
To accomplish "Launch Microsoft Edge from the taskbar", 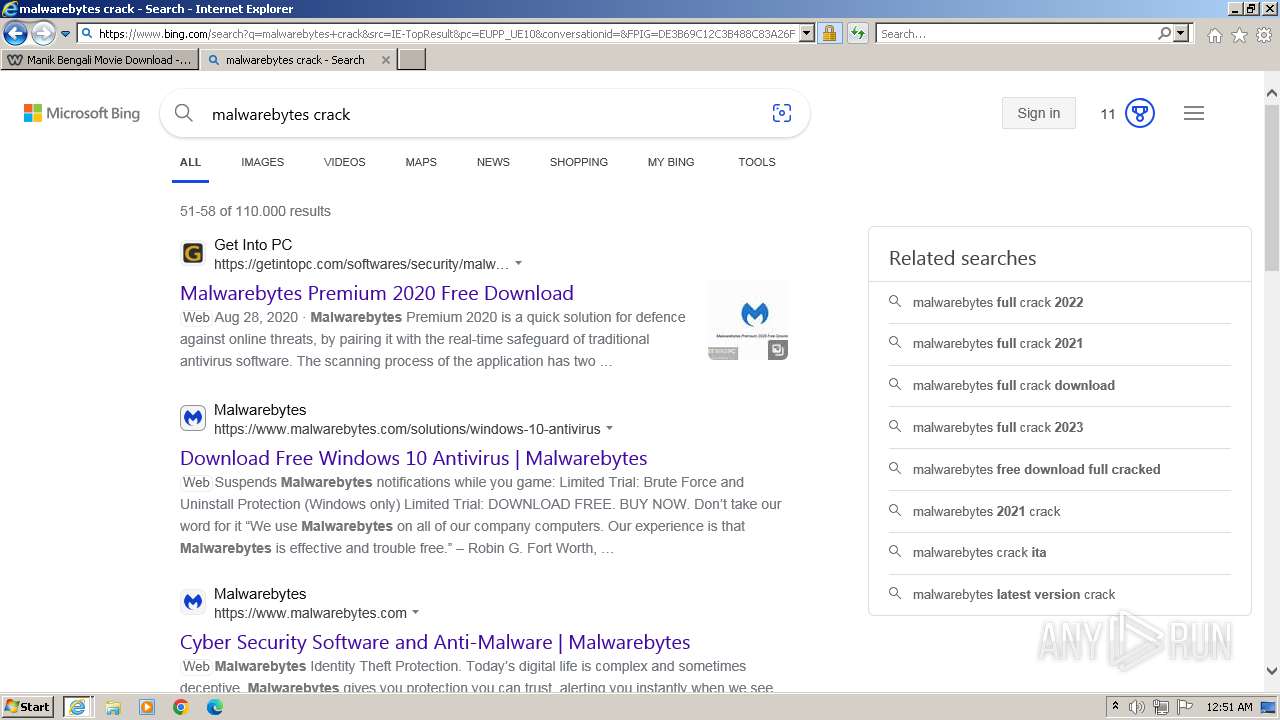I will (x=215, y=707).
